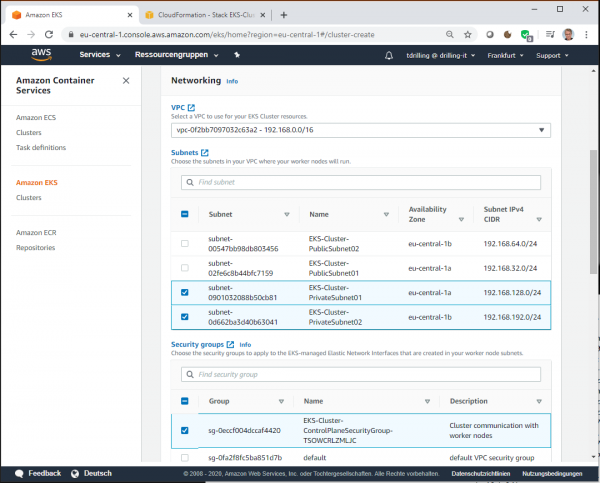
Task: Sort by the Availability Zone column arrow
Action: 461,219
